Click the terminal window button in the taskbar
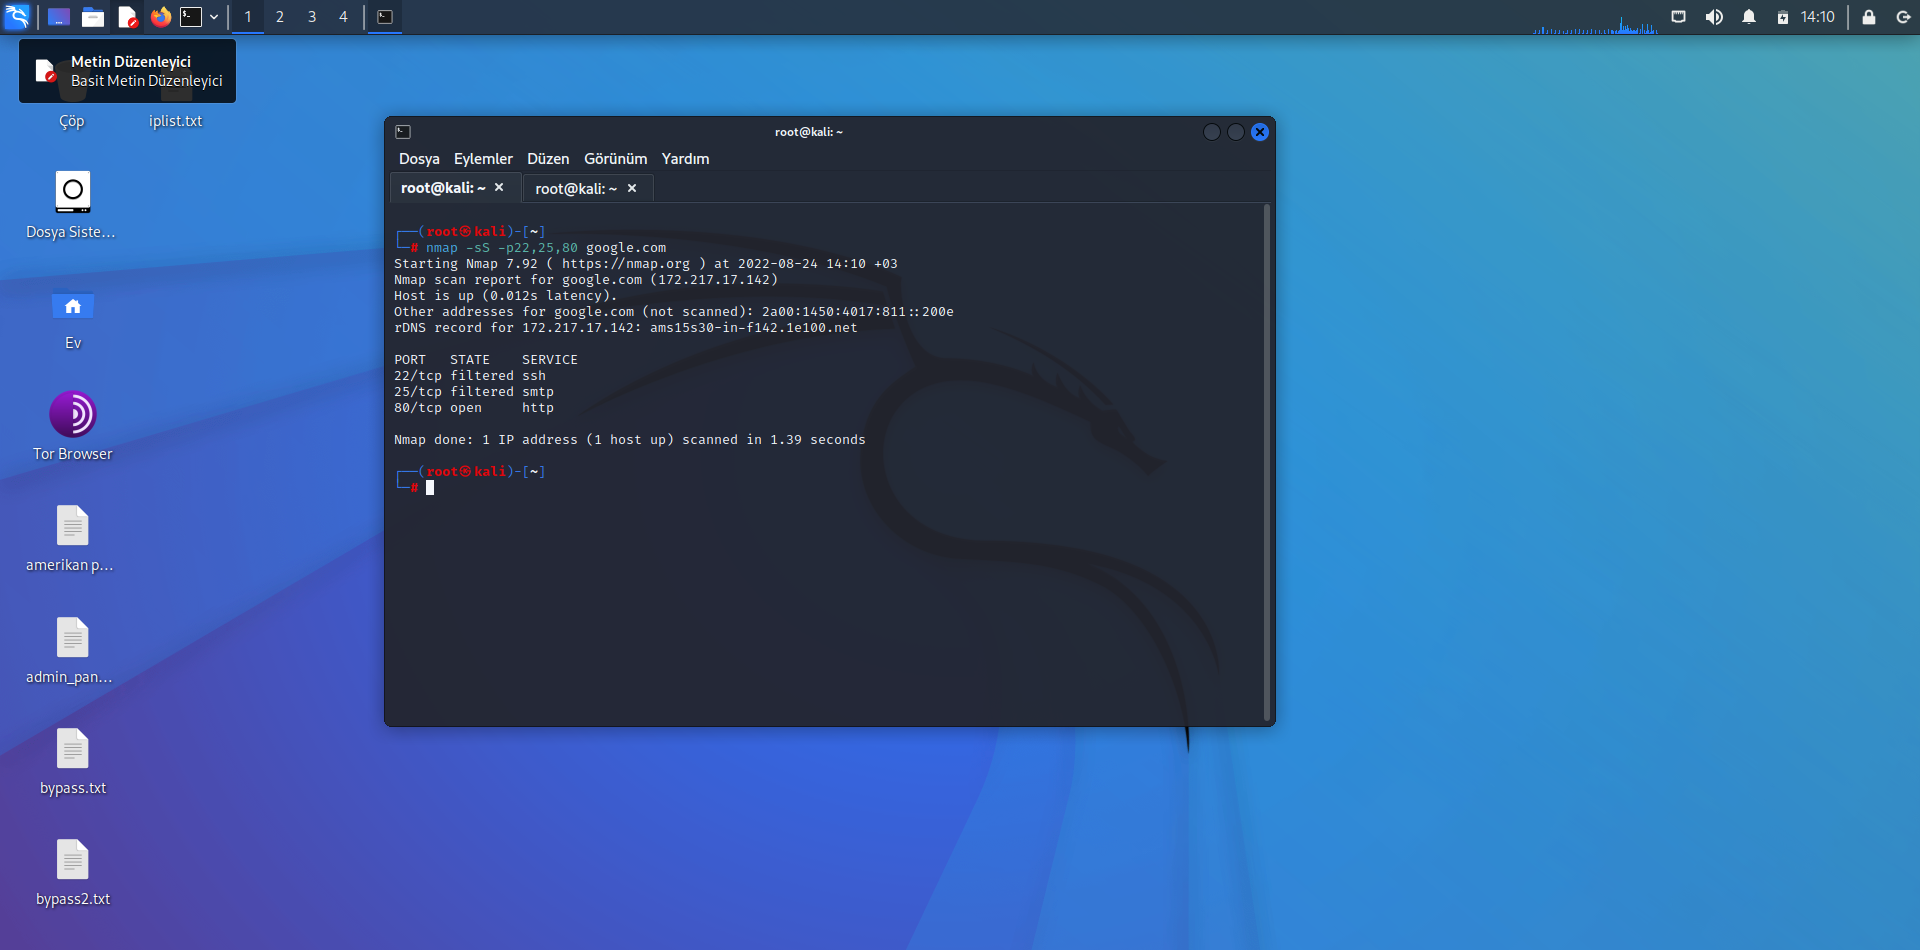 [385, 17]
